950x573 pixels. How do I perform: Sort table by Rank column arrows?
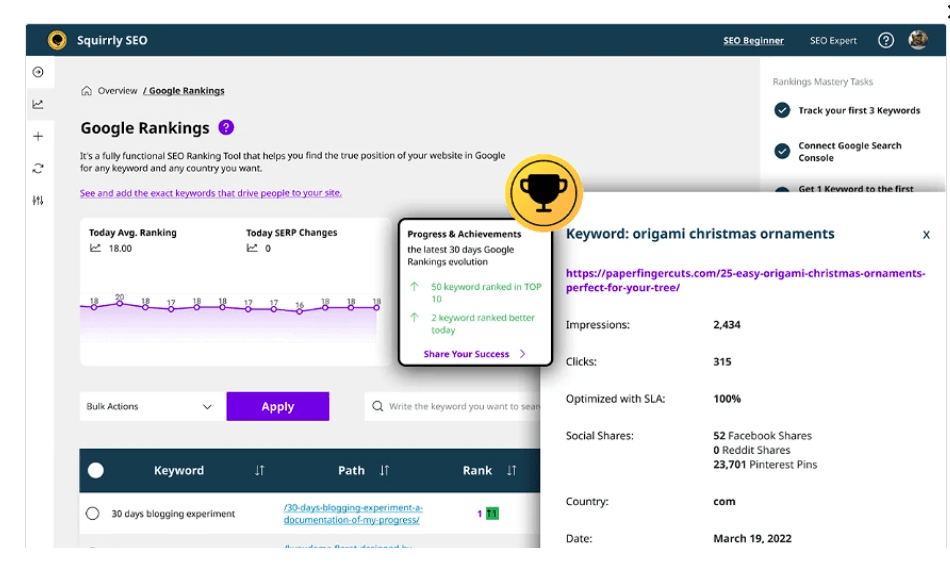(511, 470)
